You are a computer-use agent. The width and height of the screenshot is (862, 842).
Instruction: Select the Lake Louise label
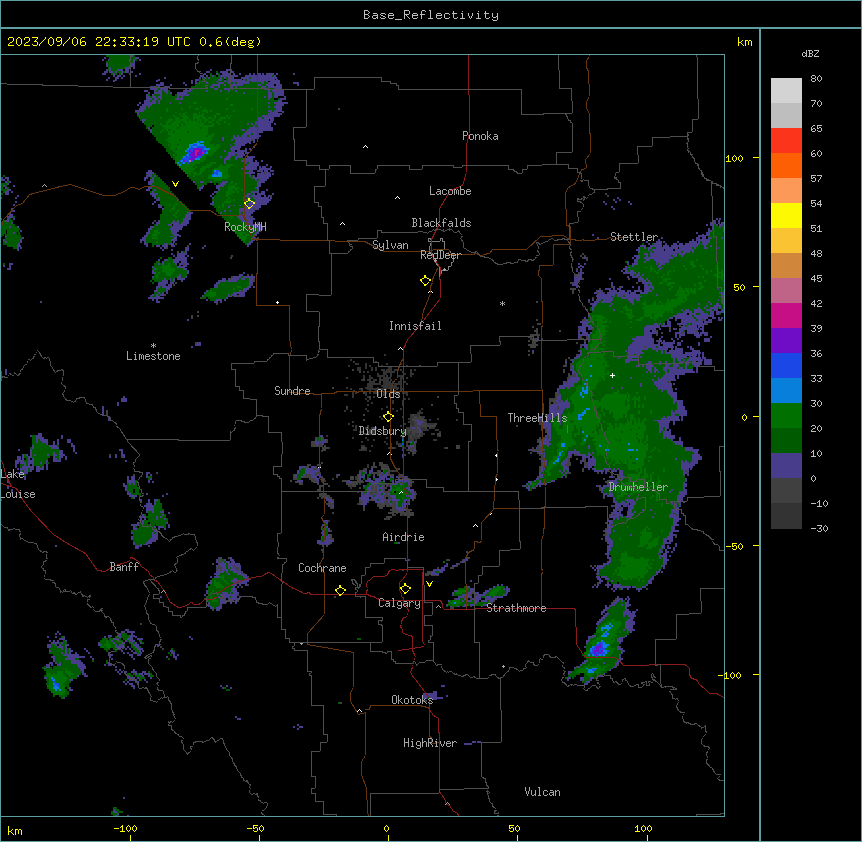[18, 484]
